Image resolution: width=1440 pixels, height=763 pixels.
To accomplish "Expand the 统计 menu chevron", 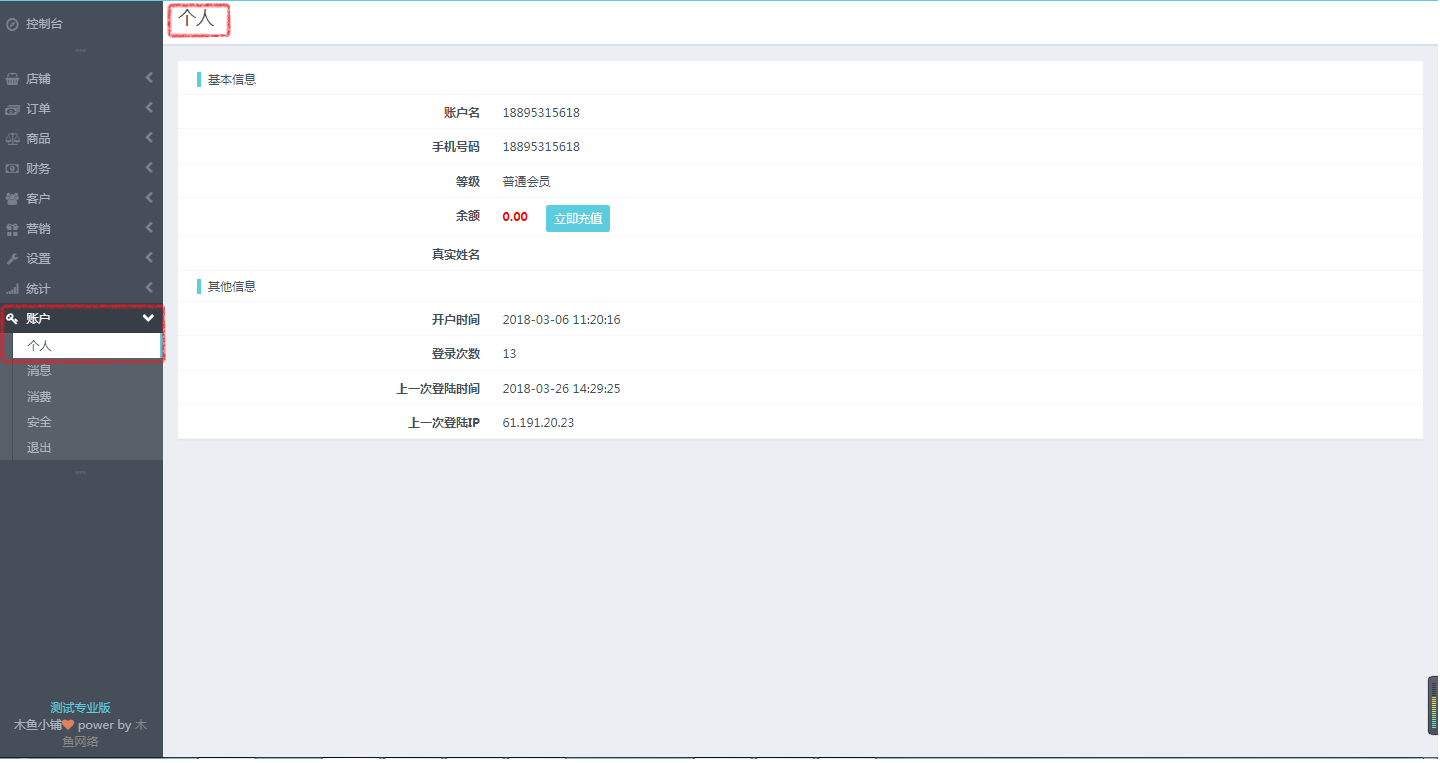I will [149, 288].
